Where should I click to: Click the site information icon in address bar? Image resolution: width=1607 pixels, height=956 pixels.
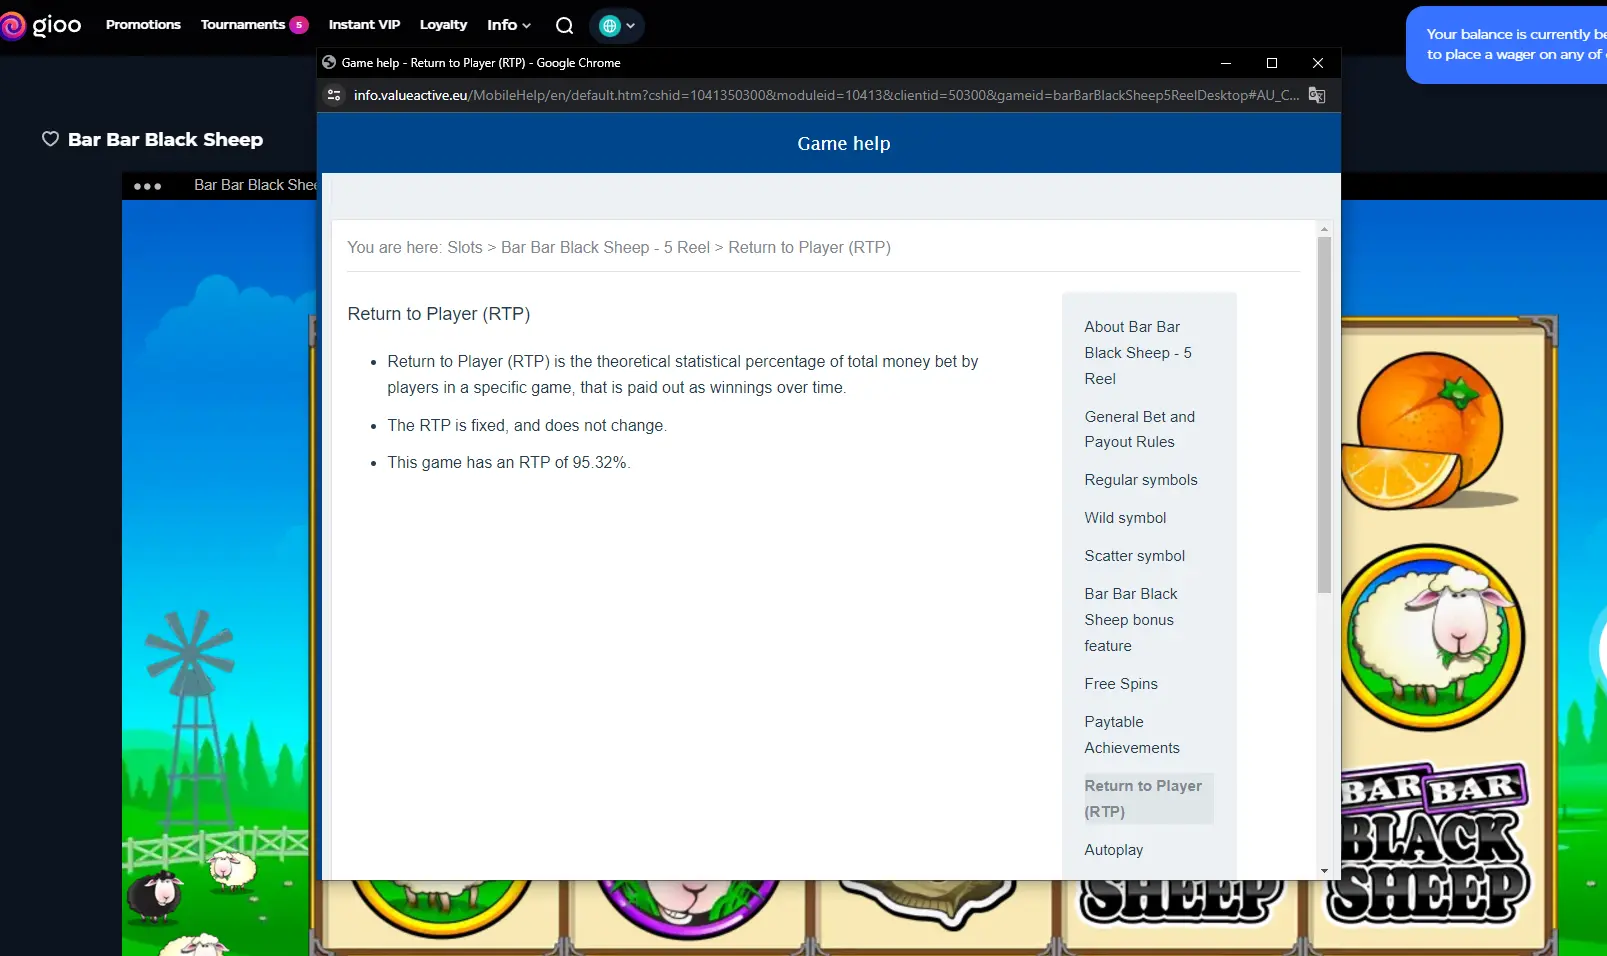[334, 95]
